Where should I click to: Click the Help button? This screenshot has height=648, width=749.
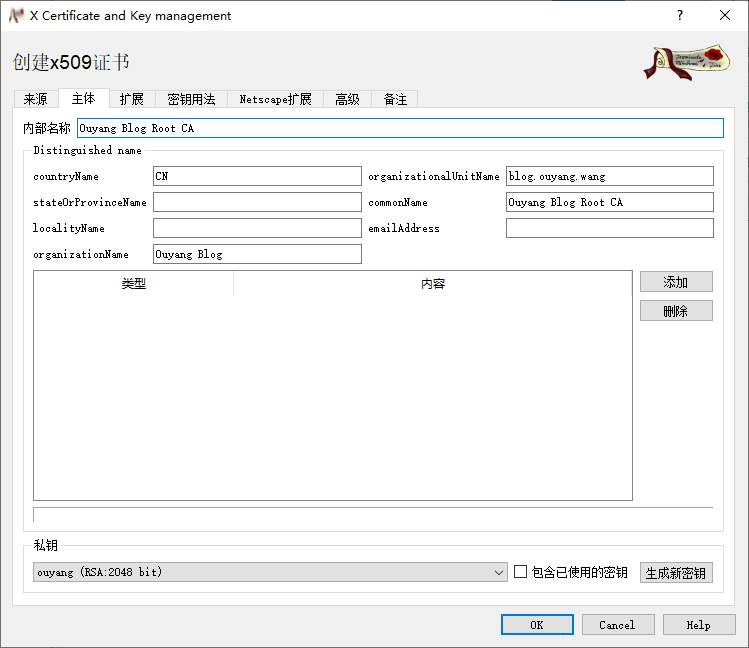698,625
